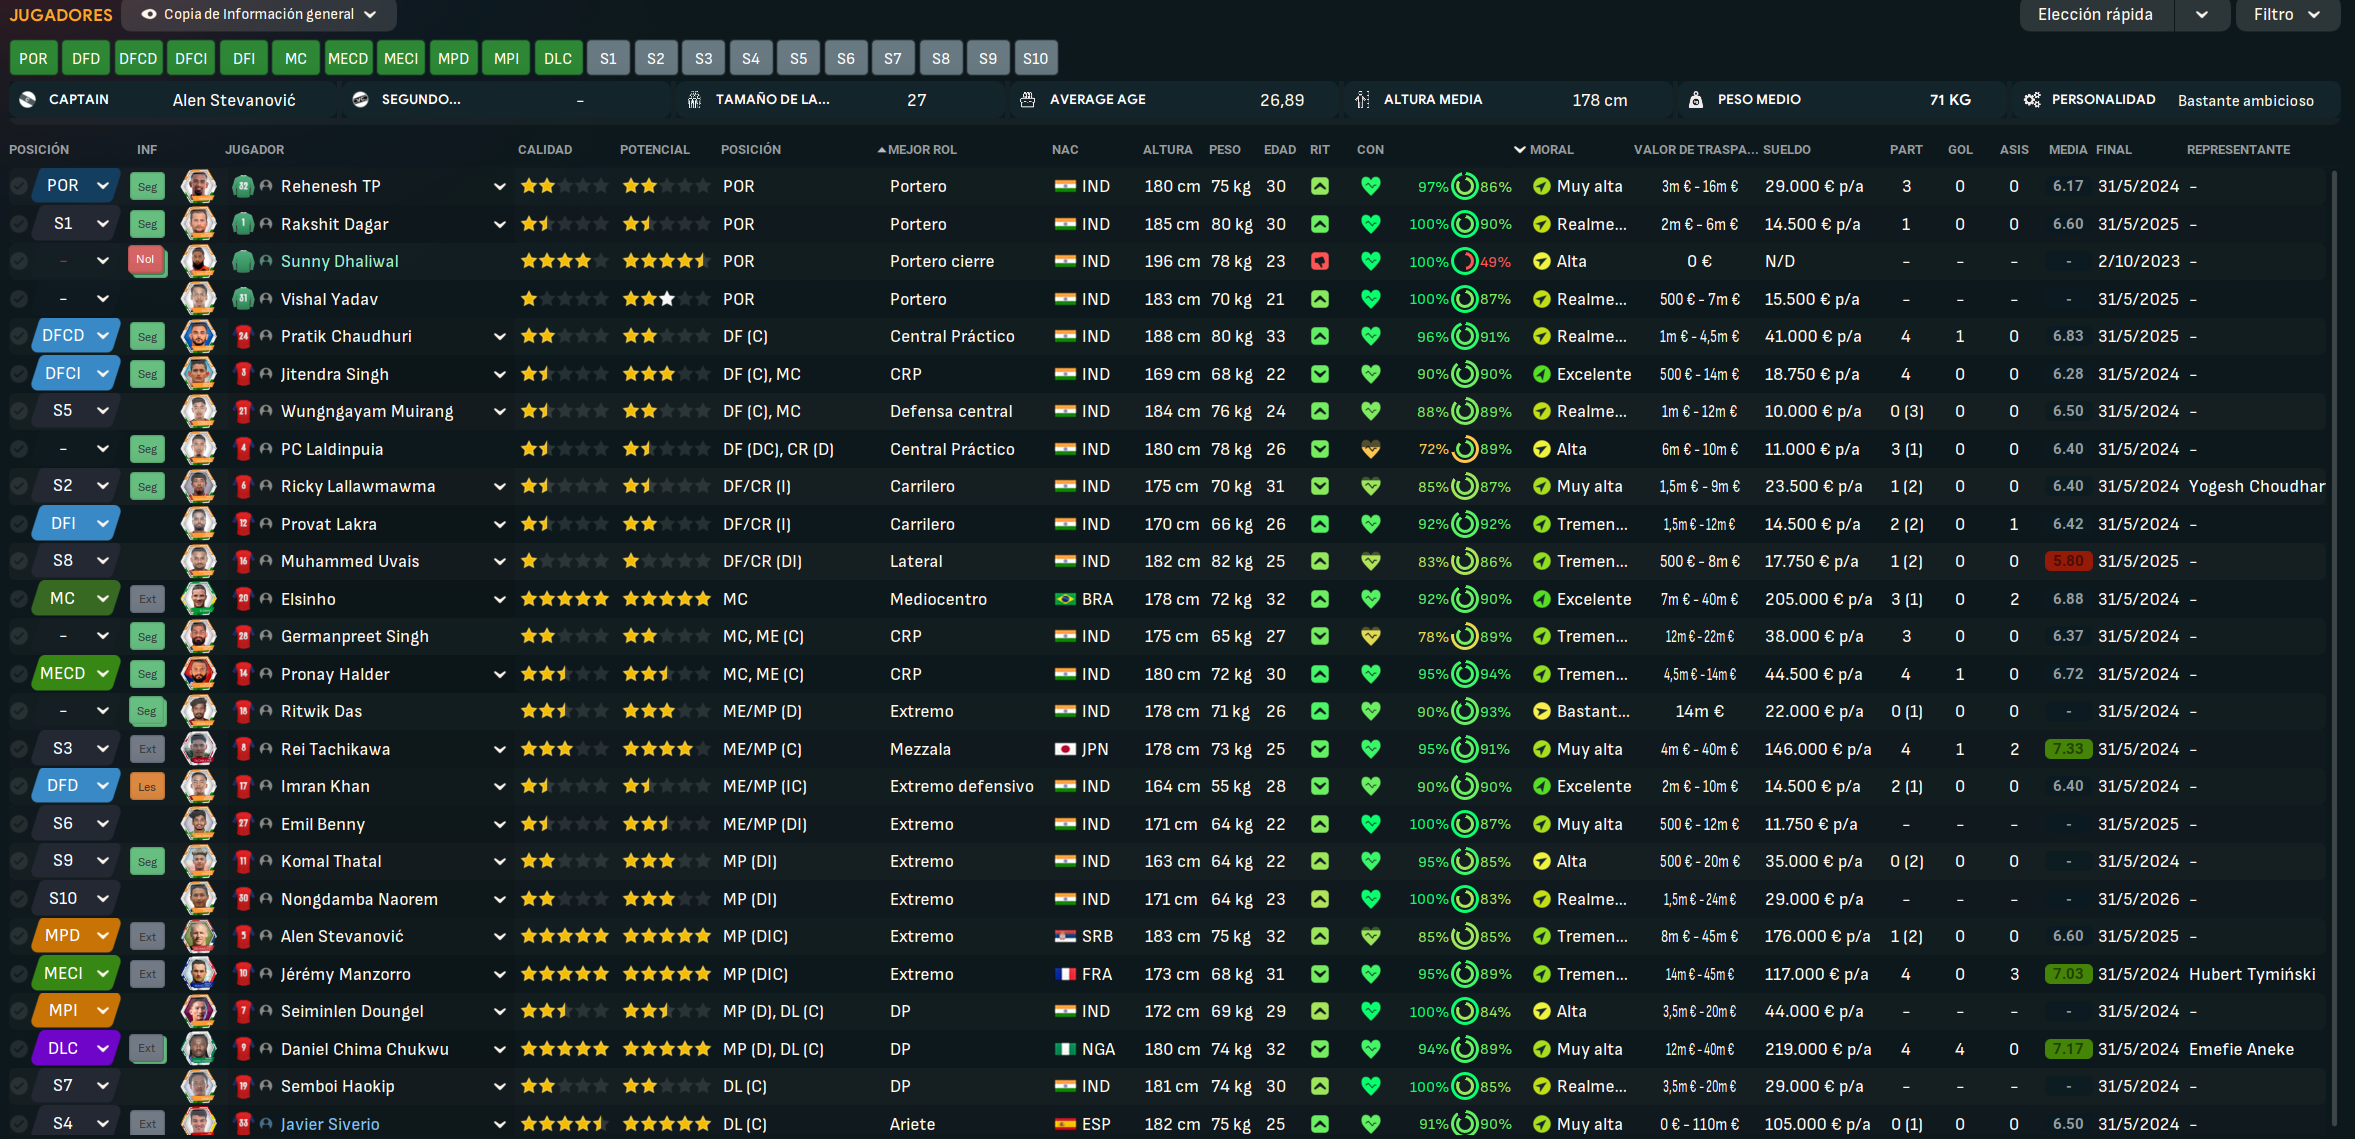Click the shirt icon of Sunny Dhaliwal
Screen dimensions: 2355x1139
(243, 262)
